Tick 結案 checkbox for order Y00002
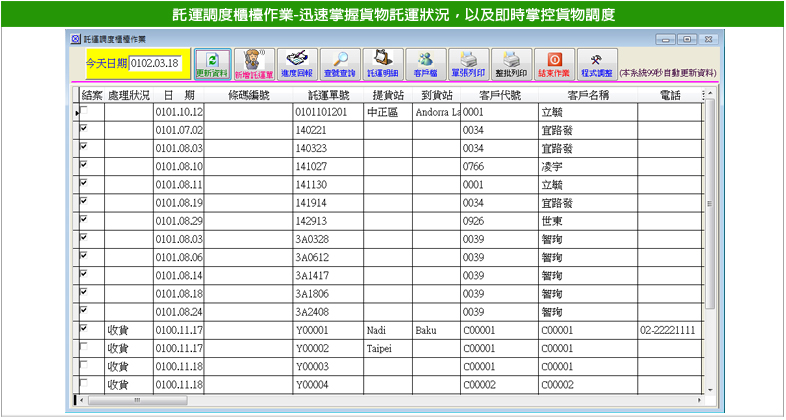The height and width of the screenshot is (420, 786). pyautogui.click(x=85, y=347)
